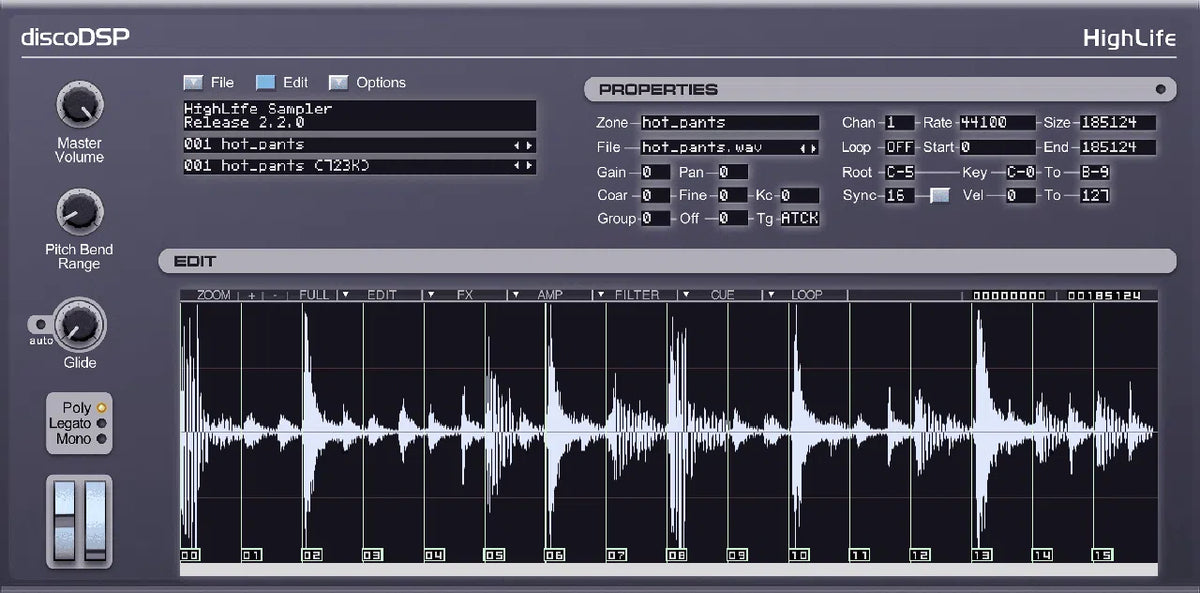Image resolution: width=1200 pixels, height=593 pixels.
Task: Select Mono voice mode
Action: 101,438
